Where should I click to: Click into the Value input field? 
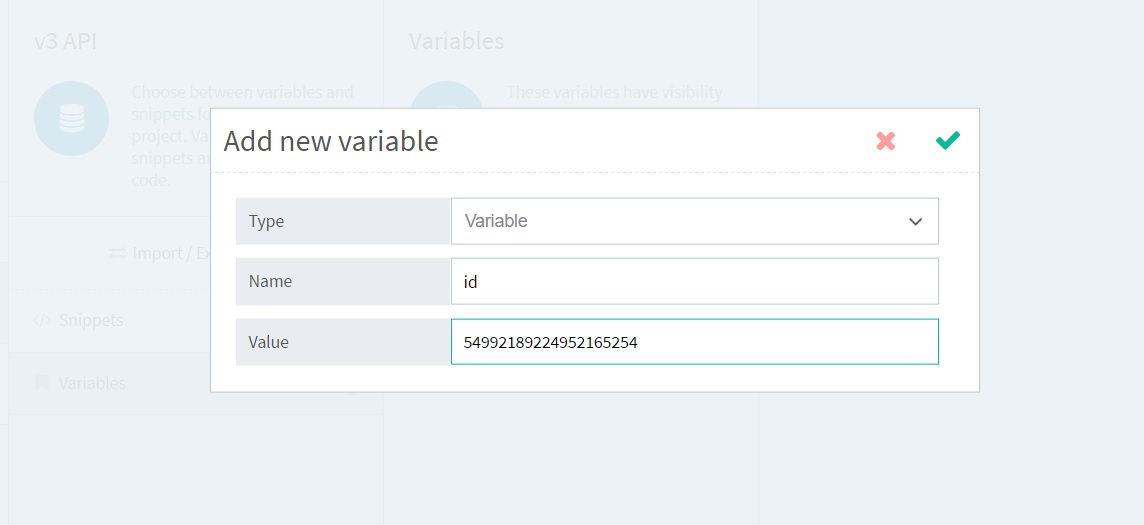(694, 342)
